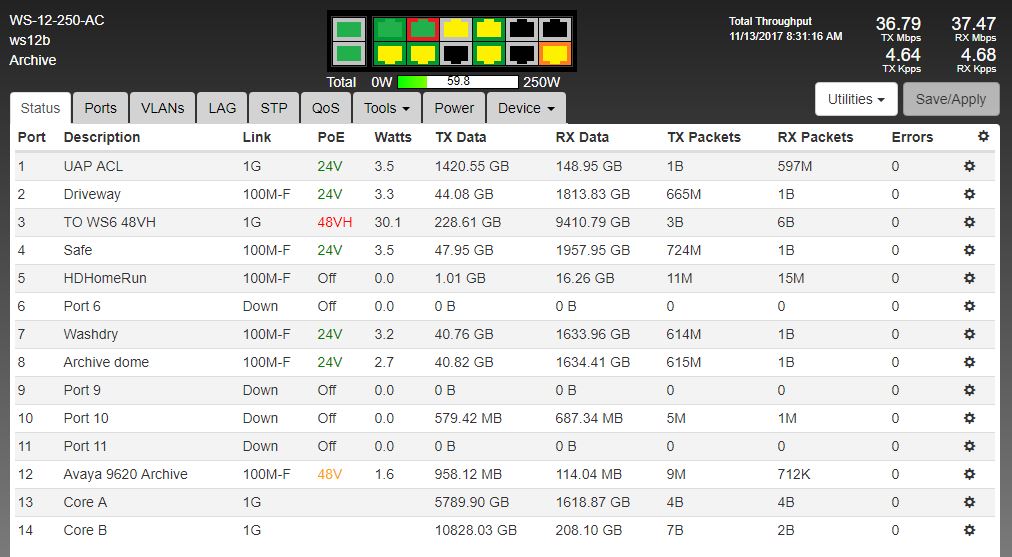The image size is (1012, 557).
Task: Open gear settings for HDHomeRun port
Action: point(969,278)
